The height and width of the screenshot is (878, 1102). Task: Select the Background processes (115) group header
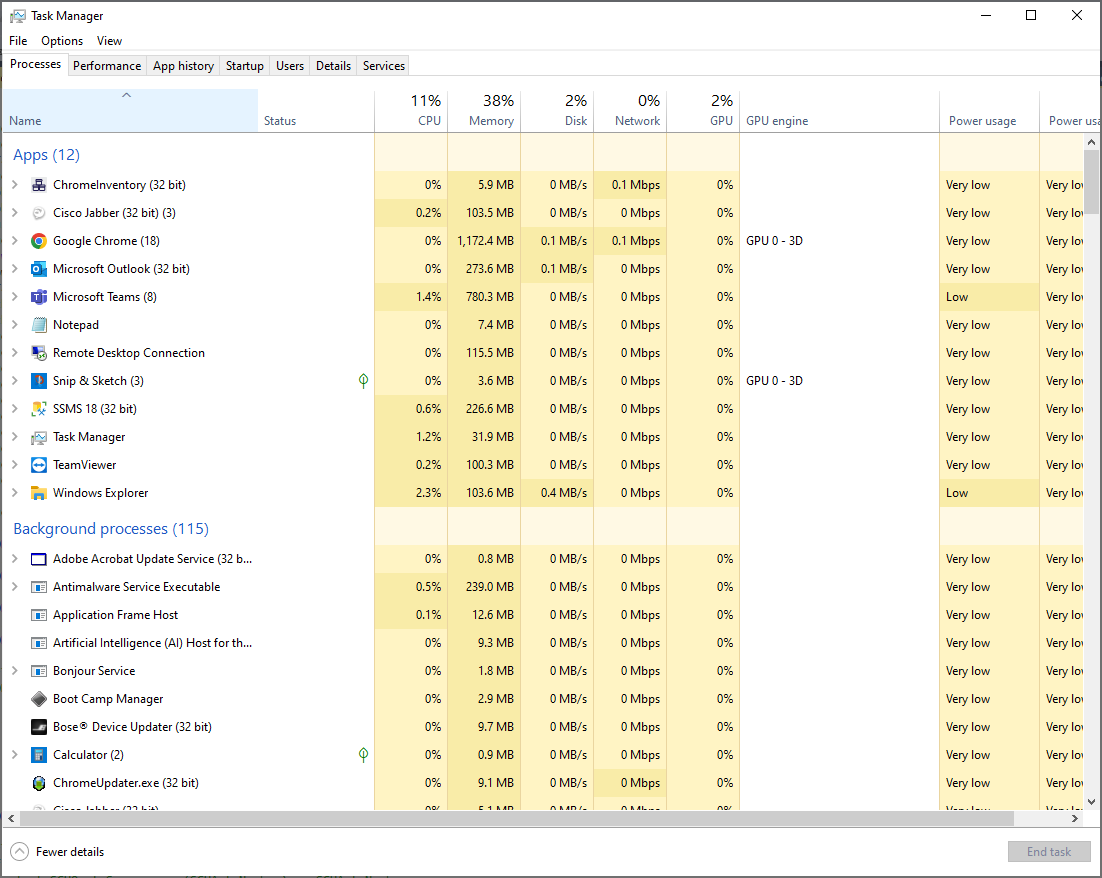(111, 529)
